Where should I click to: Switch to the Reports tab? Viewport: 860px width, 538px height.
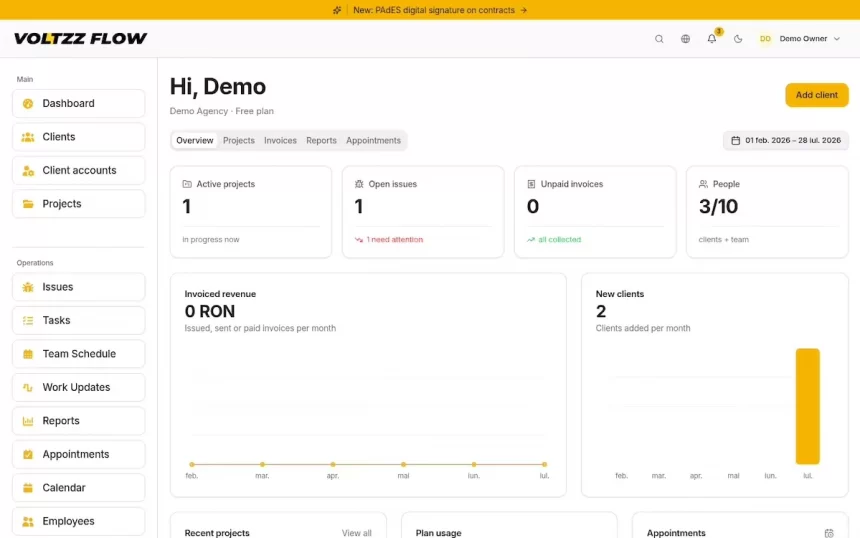[321, 140]
